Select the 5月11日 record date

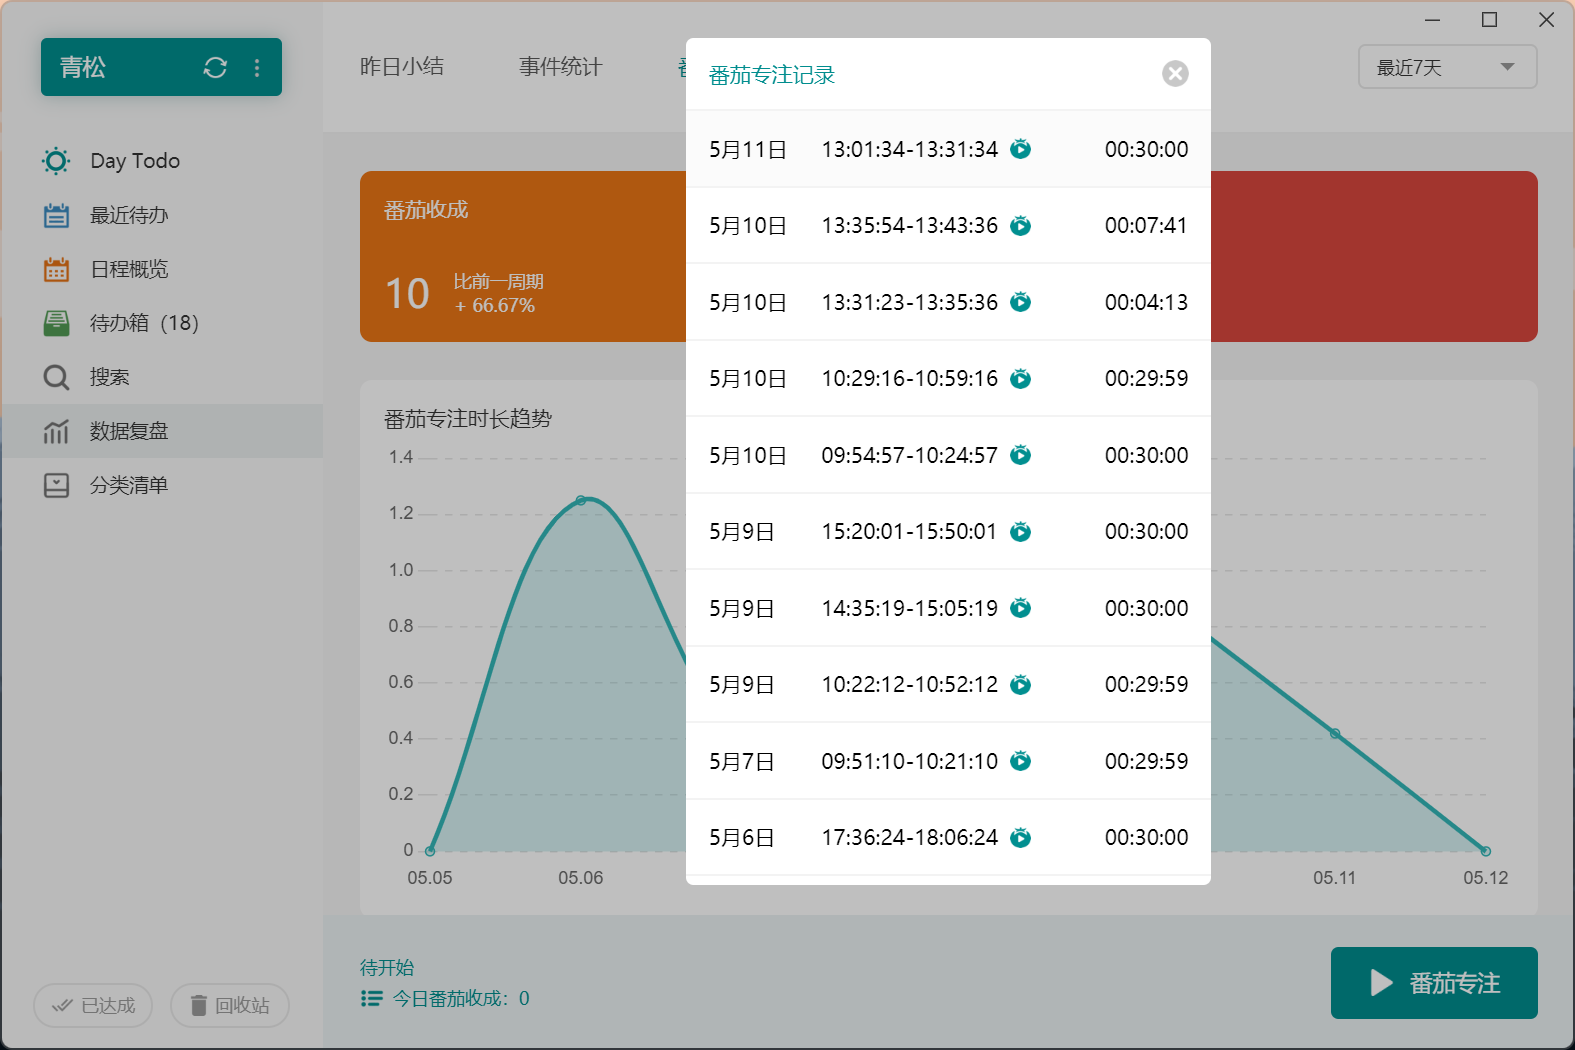click(748, 149)
